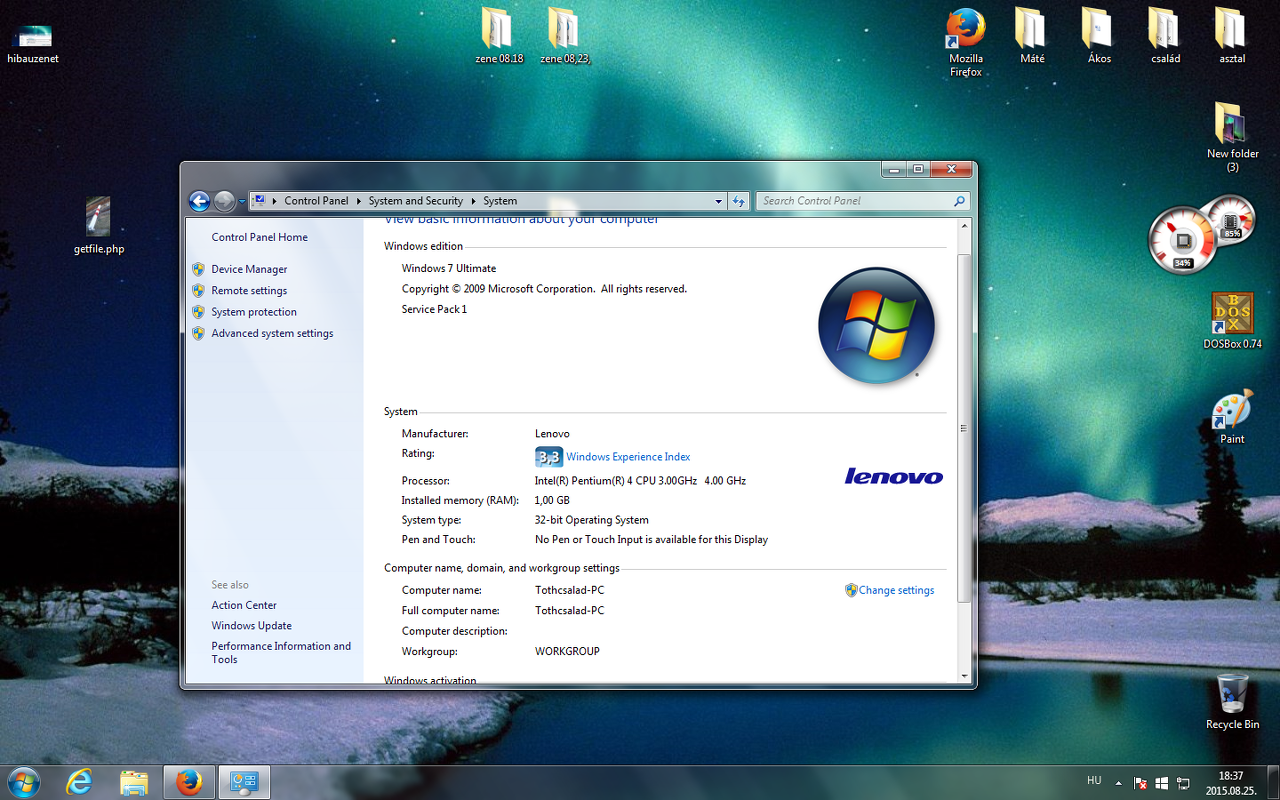This screenshot has width=1280, height=800.
Task: Click the shield icon beside Remote settings
Action: tap(198, 290)
